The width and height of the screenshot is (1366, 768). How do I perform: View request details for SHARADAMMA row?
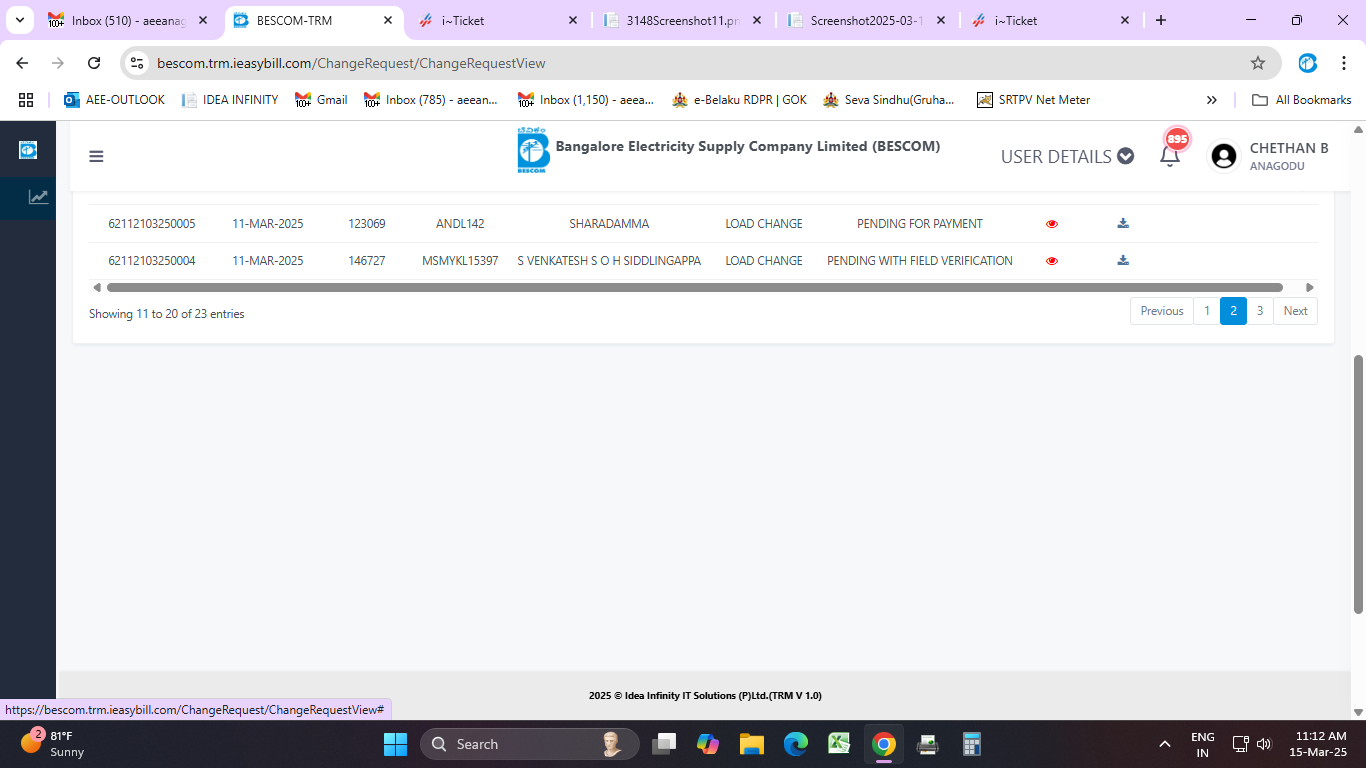click(1051, 224)
